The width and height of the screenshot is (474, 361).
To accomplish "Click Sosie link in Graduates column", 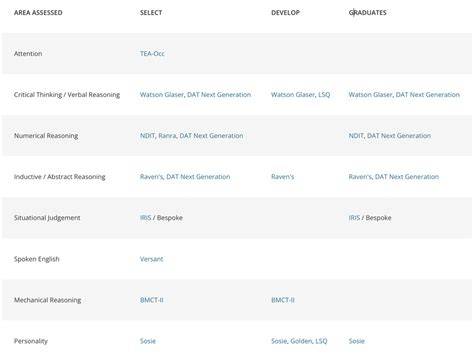I will 356,341.
